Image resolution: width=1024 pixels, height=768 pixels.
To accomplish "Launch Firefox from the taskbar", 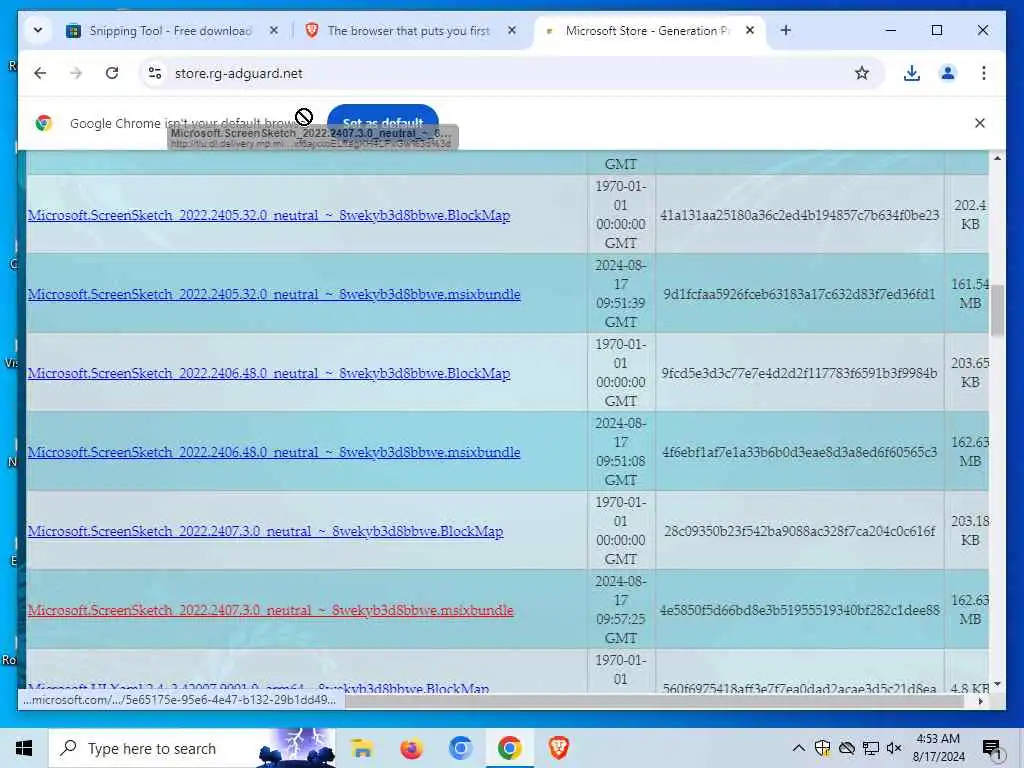I will click(x=411, y=748).
